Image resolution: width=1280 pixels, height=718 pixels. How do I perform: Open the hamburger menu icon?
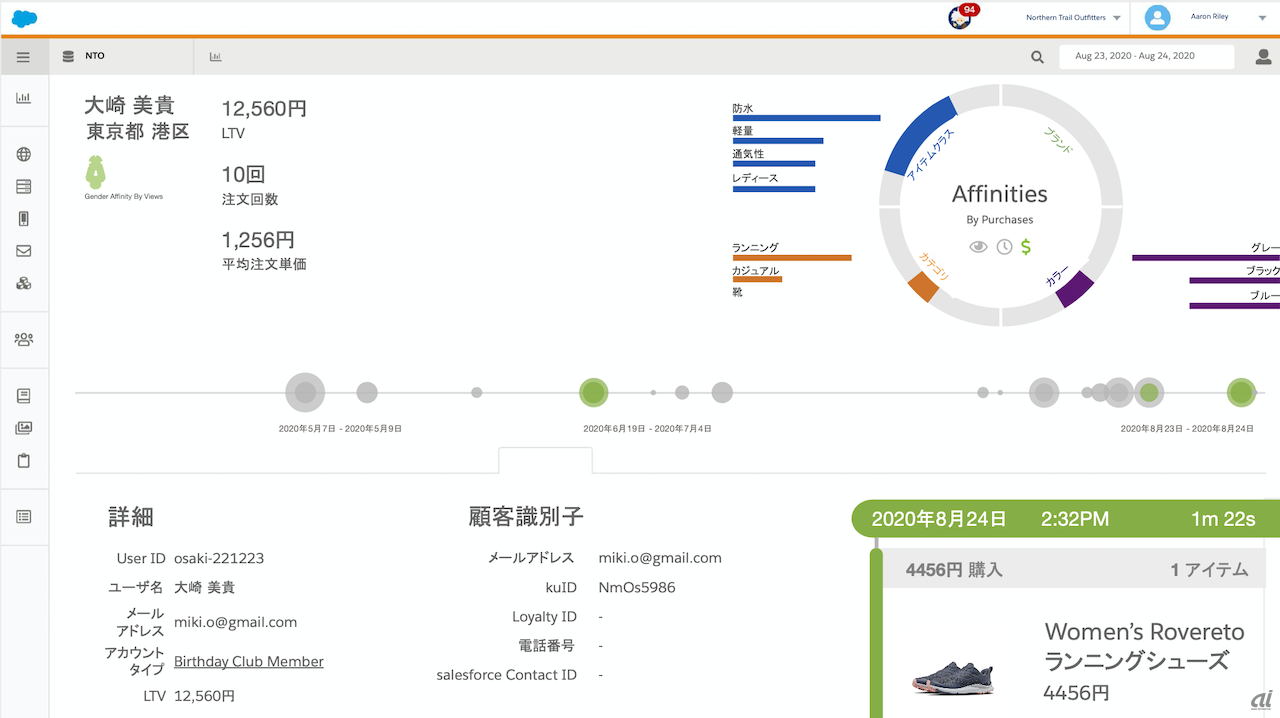pos(23,57)
